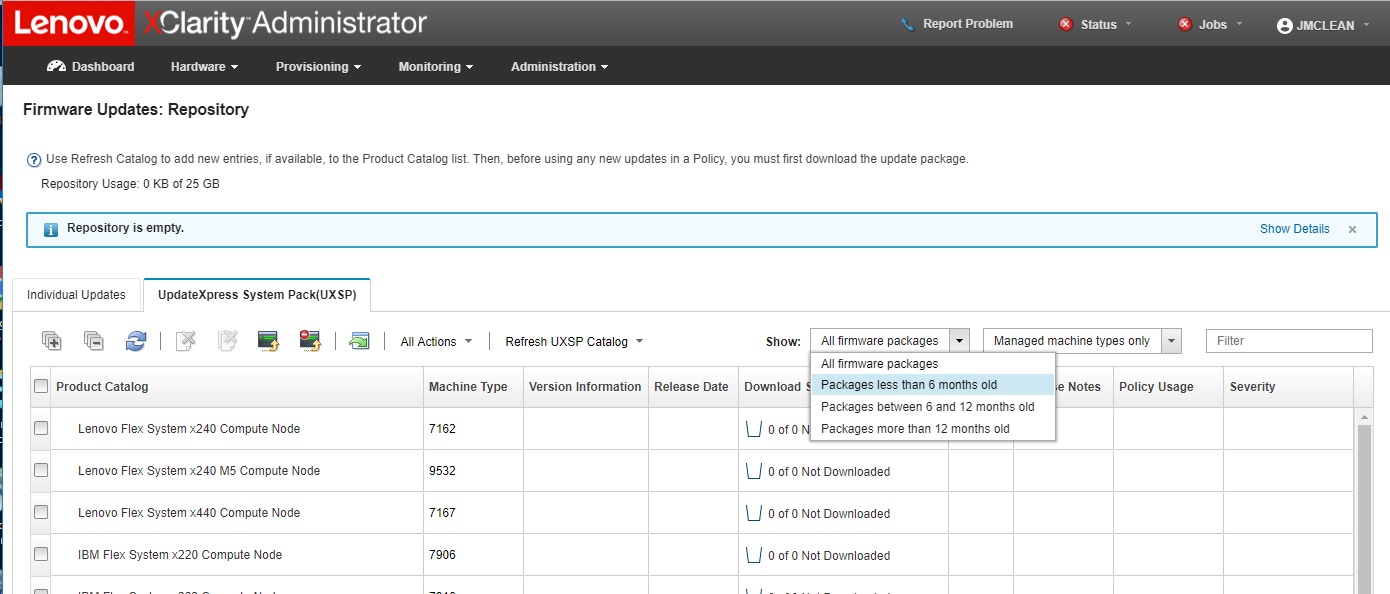Select Packages less than 6 months old

(932, 385)
